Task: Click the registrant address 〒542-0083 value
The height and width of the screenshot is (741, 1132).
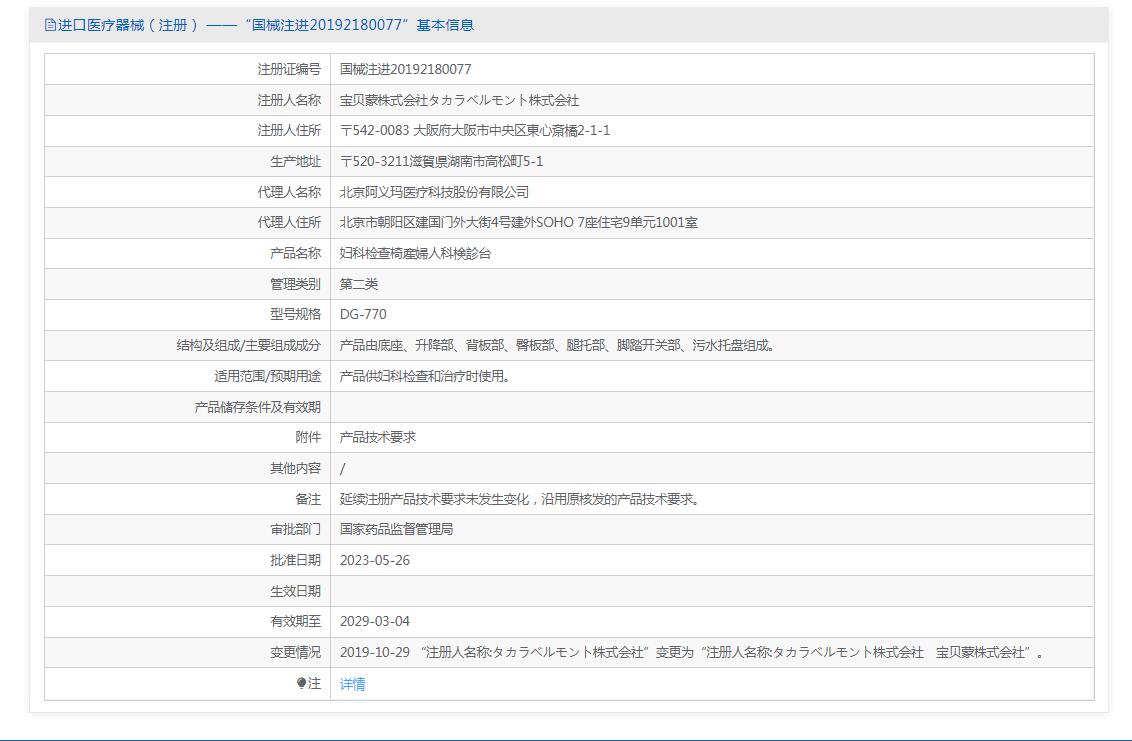Action: click(474, 131)
